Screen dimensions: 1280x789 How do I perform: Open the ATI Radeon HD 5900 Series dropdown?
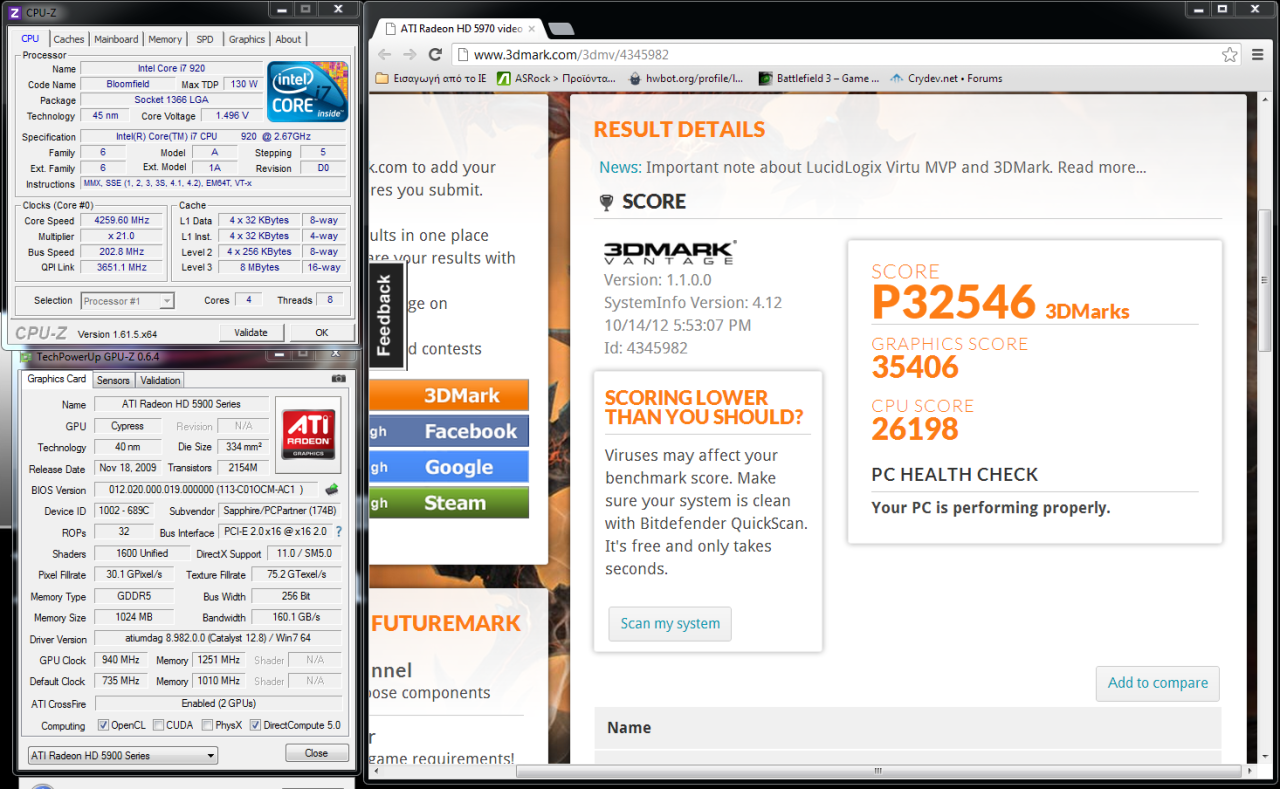122,755
